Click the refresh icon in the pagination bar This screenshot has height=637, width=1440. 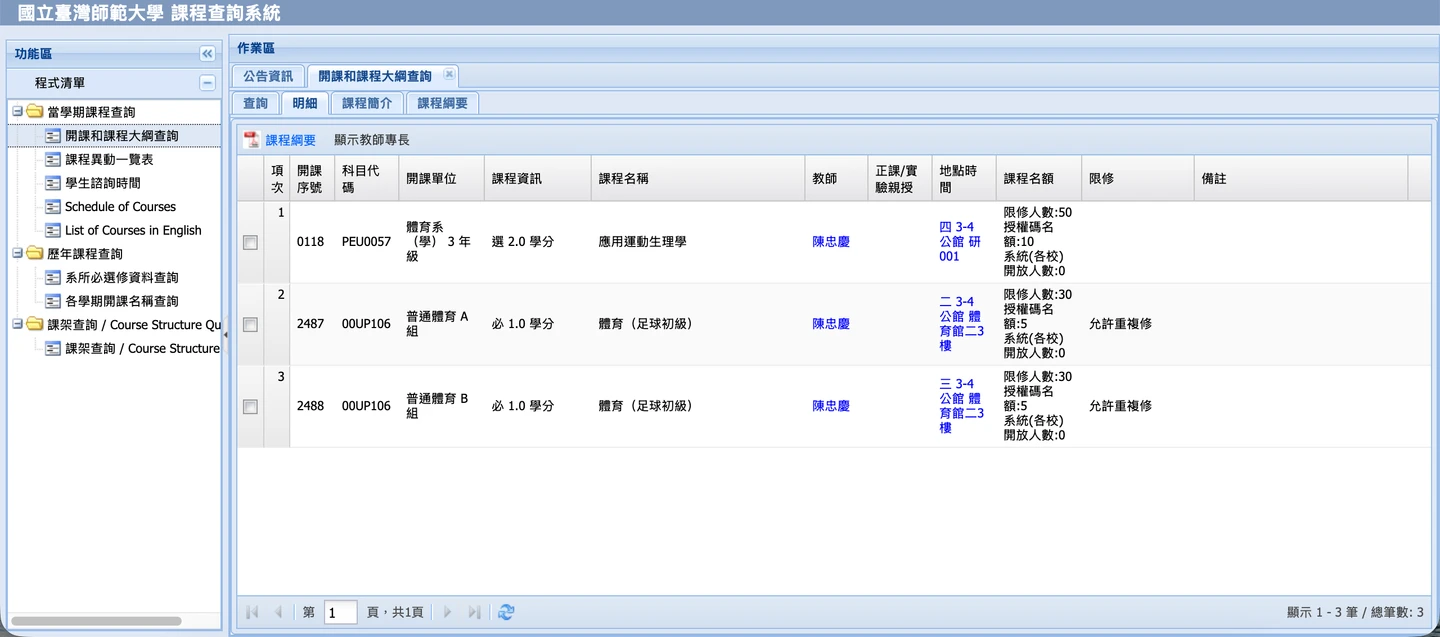pyautogui.click(x=506, y=612)
